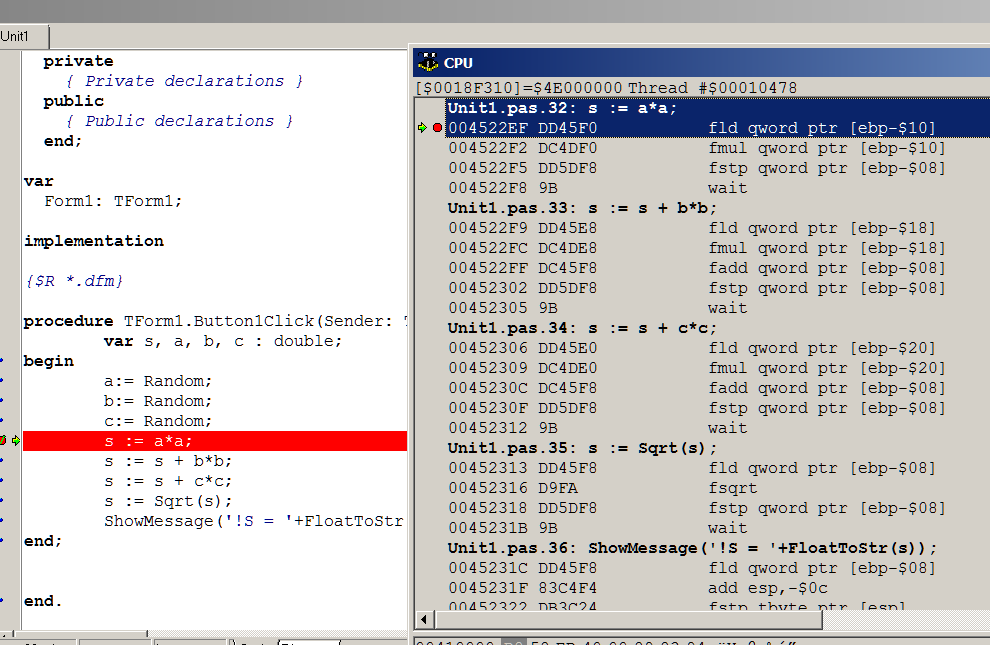Click gutter dot beside 'a:= Random;' line
Viewport: 990px width, 645px height.
3,381
